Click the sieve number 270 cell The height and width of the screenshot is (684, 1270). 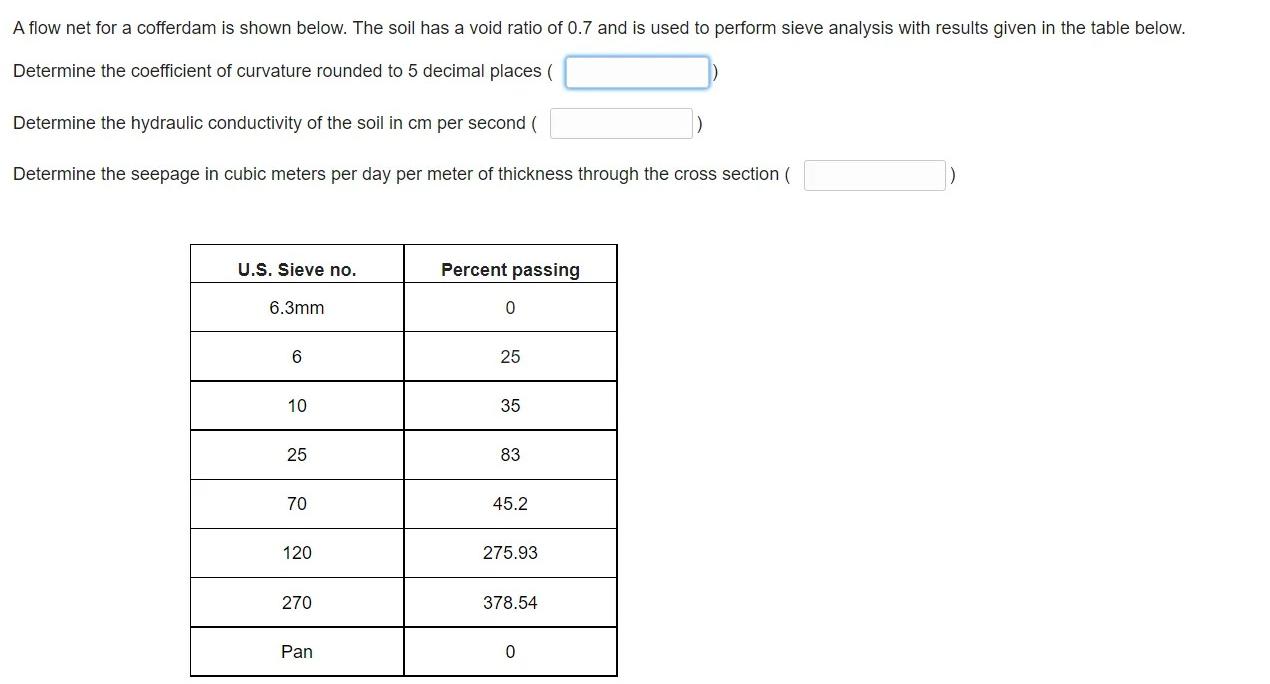coord(296,601)
